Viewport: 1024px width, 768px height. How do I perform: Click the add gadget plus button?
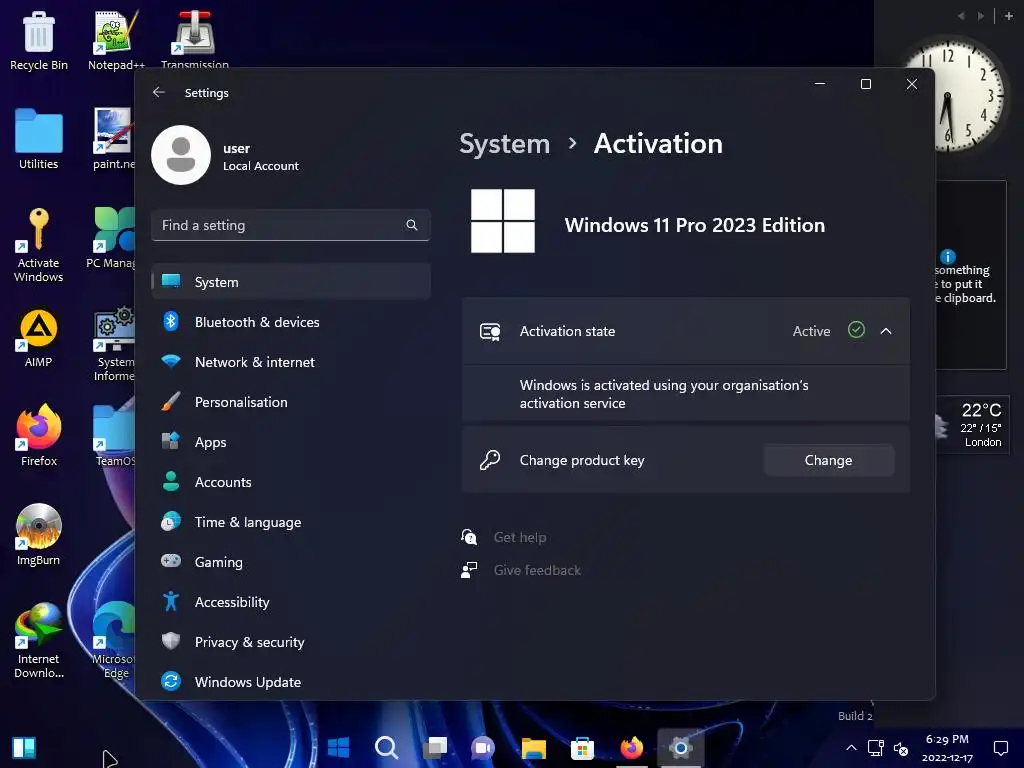pos(1009,16)
